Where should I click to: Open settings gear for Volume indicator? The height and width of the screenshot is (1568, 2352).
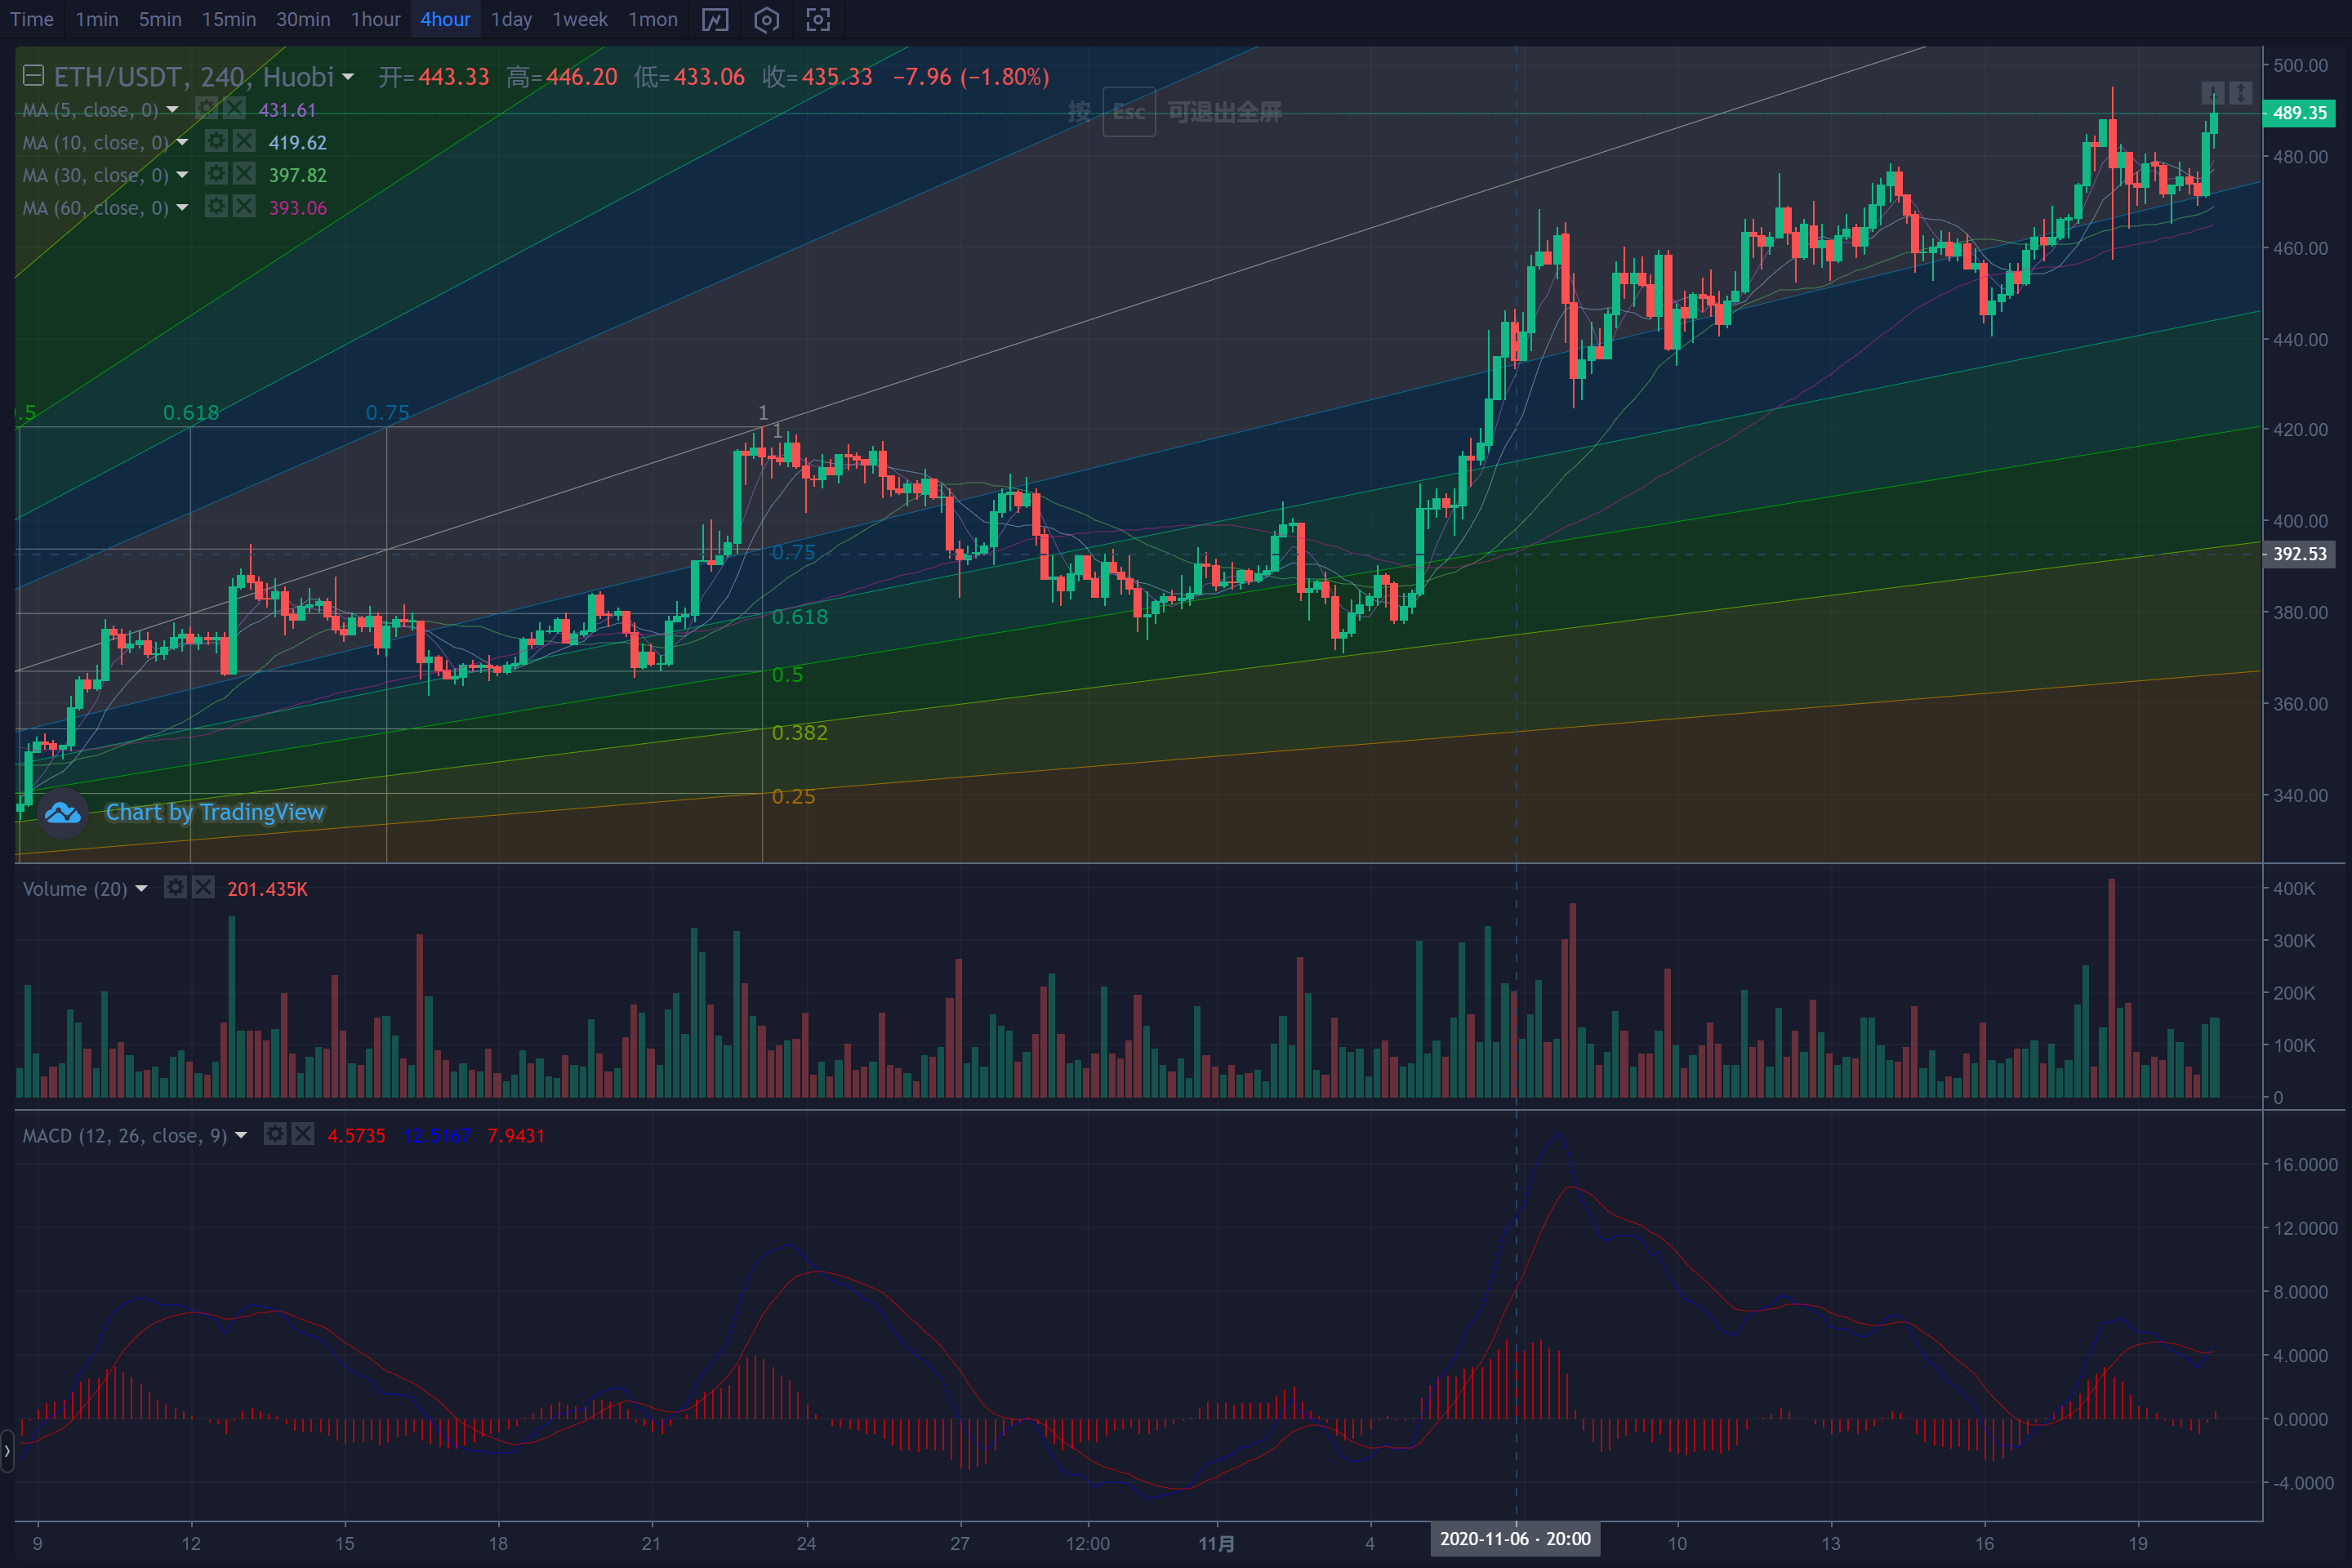176,888
